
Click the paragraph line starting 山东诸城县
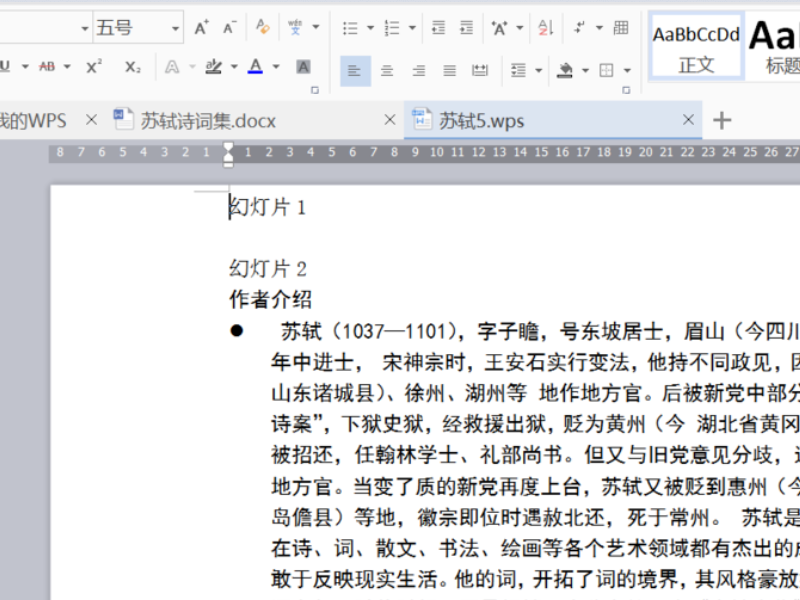point(536,393)
